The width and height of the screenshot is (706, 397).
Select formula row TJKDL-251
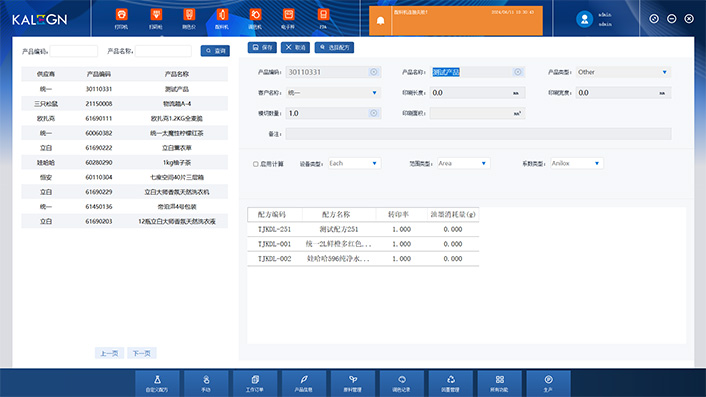tap(363, 229)
